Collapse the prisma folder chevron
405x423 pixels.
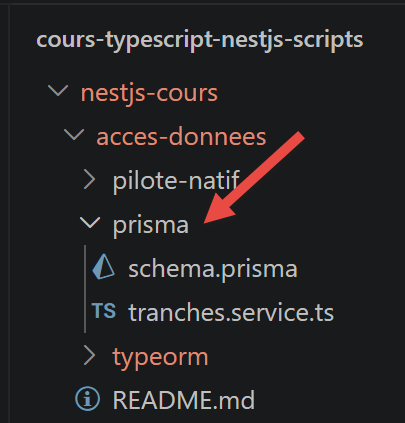[x=90, y=223]
